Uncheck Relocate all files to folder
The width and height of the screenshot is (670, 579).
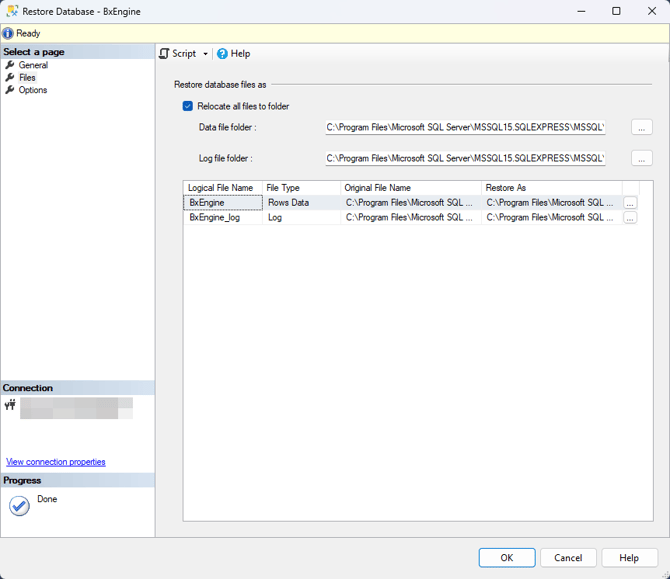coord(188,106)
